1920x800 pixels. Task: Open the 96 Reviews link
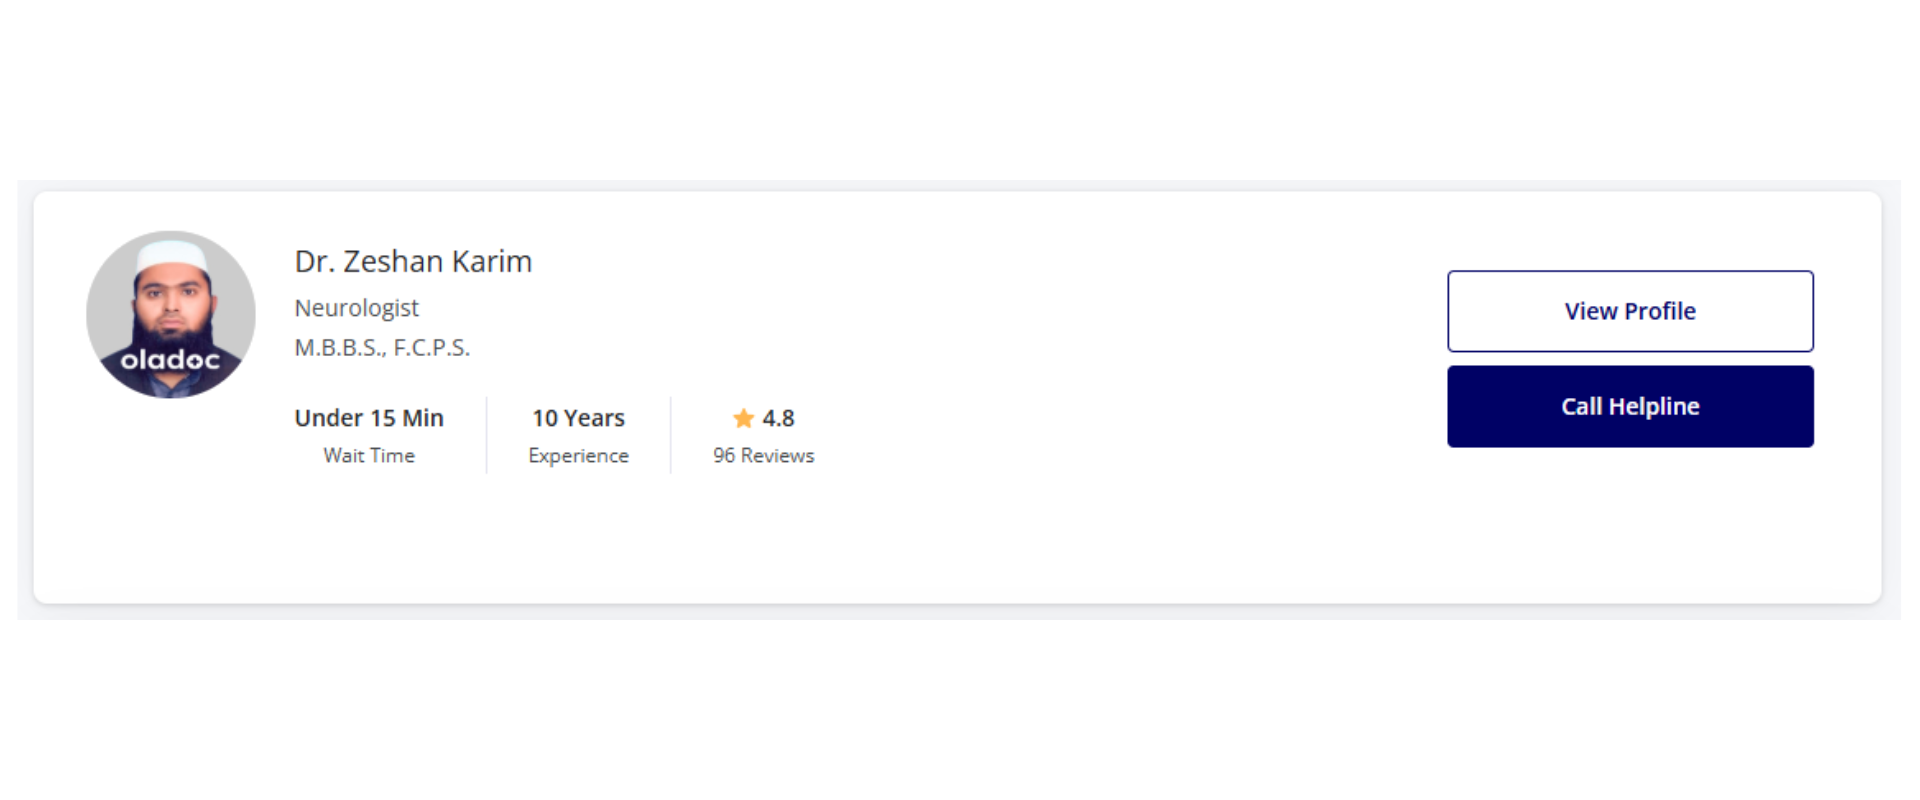point(764,456)
